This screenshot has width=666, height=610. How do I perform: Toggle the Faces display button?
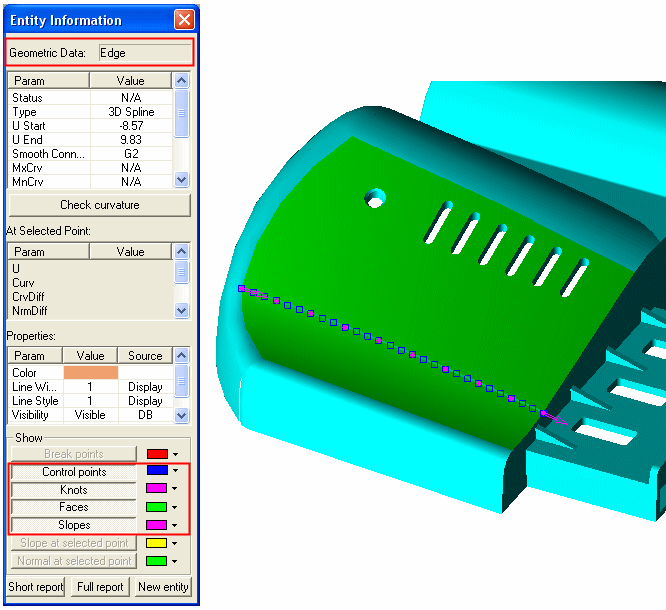[x=74, y=507]
